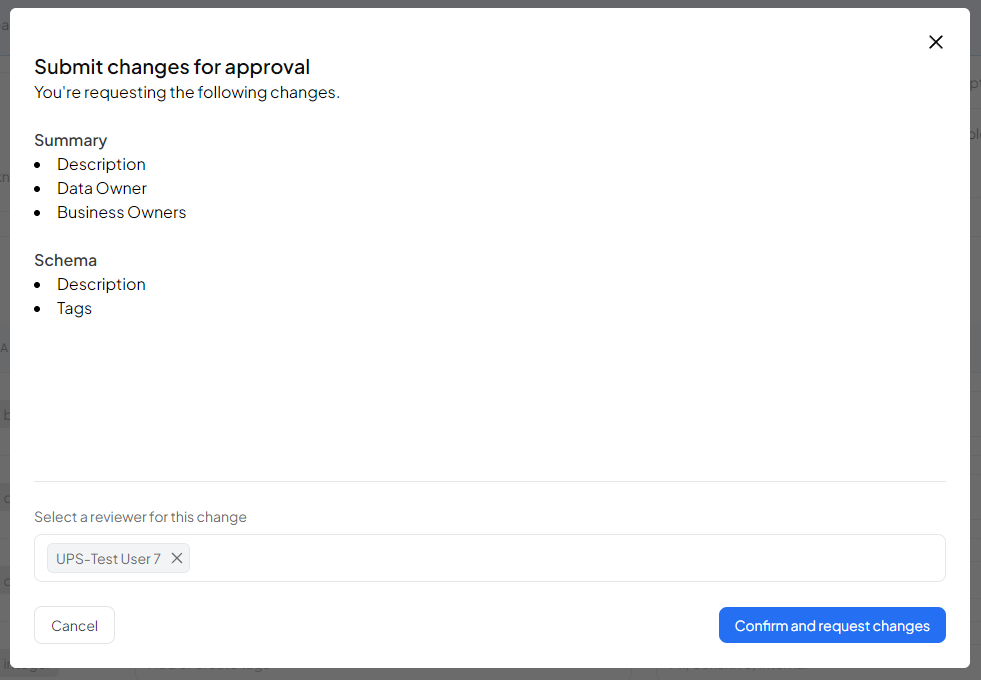Click the 'Select a reviewer for this change' label
The width and height of the screenshot is (981, 680).
tap(140, 517)
